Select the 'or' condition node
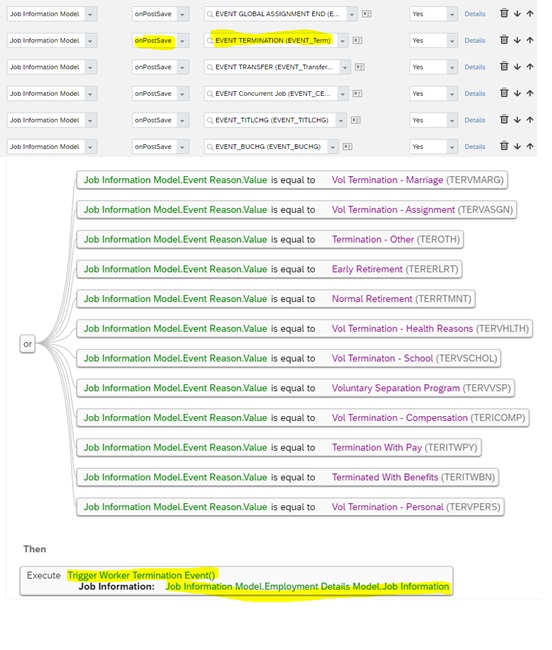Screen dimensions: 552x650 [28, 344]
